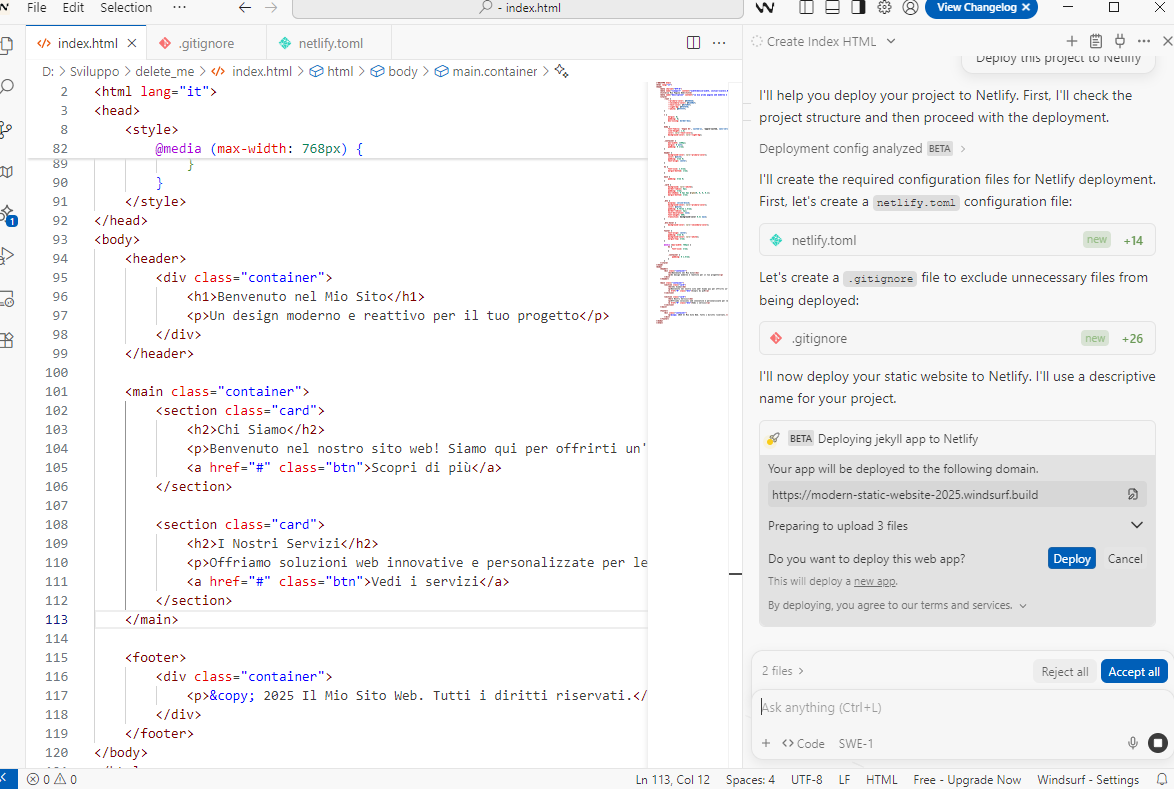This screenshot has width=1174, height=789.
Task: Click the microphone voice input icon
Action: click(x=1133, y=743)
